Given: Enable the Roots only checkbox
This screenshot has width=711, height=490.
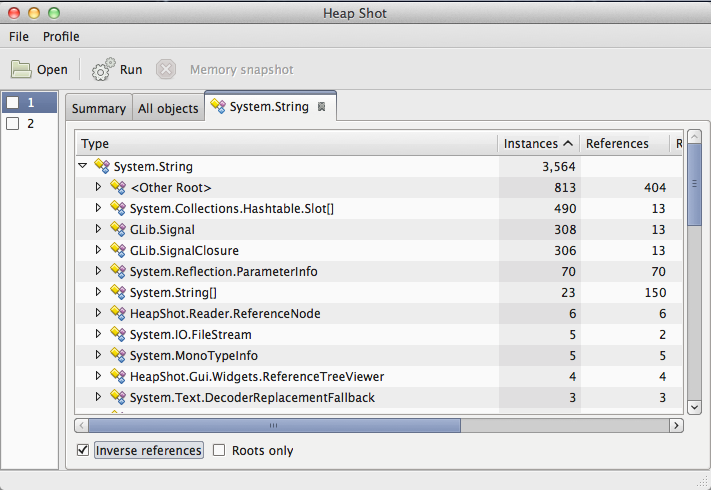Looking at the screenshot, I should (x=219, y=450).
